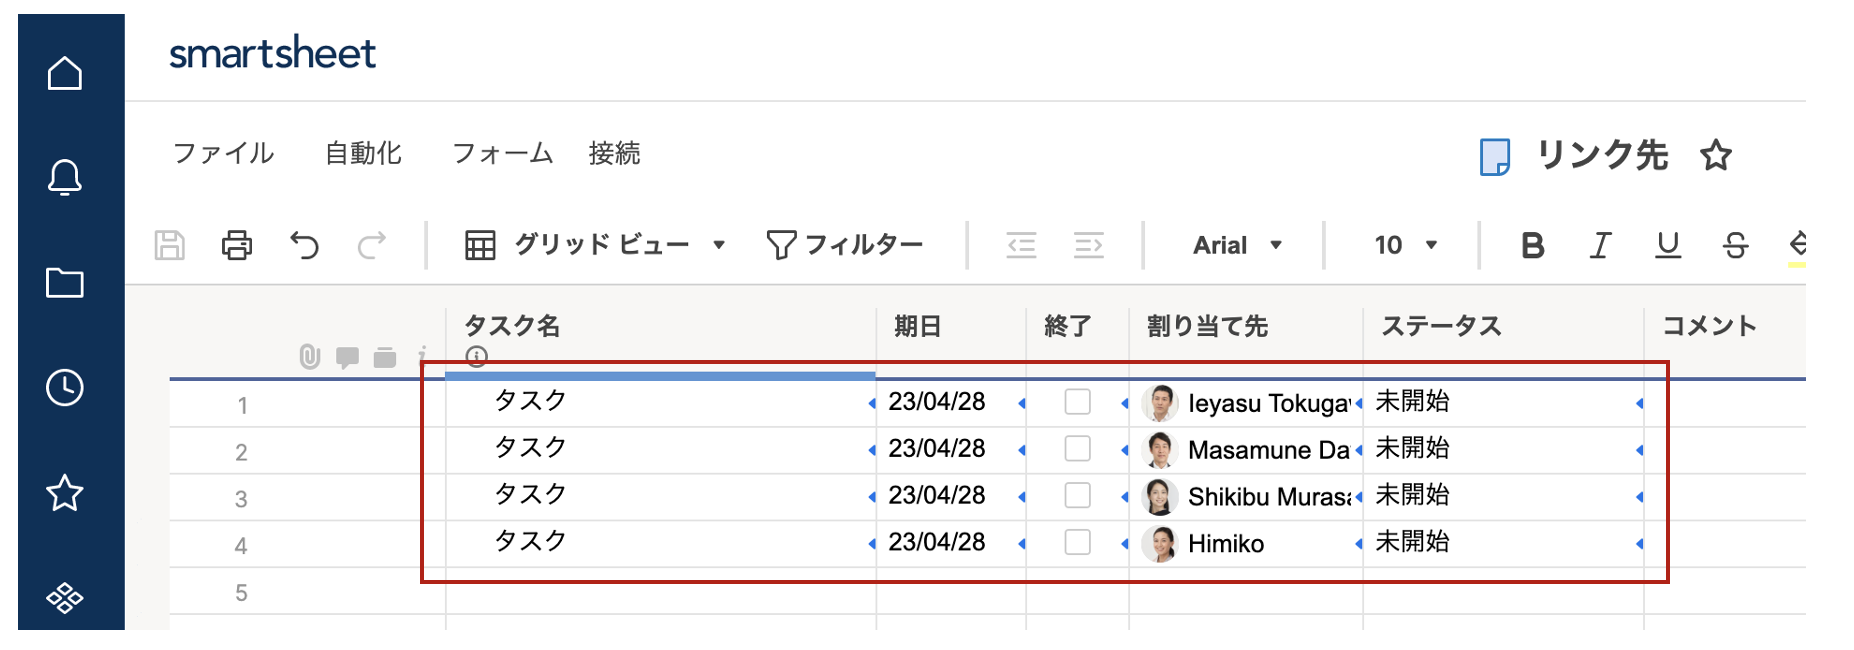1854x650 pixels.
Task: Check 終了 box for Shikibu Murasaki row
Action: click(1077, 496)
